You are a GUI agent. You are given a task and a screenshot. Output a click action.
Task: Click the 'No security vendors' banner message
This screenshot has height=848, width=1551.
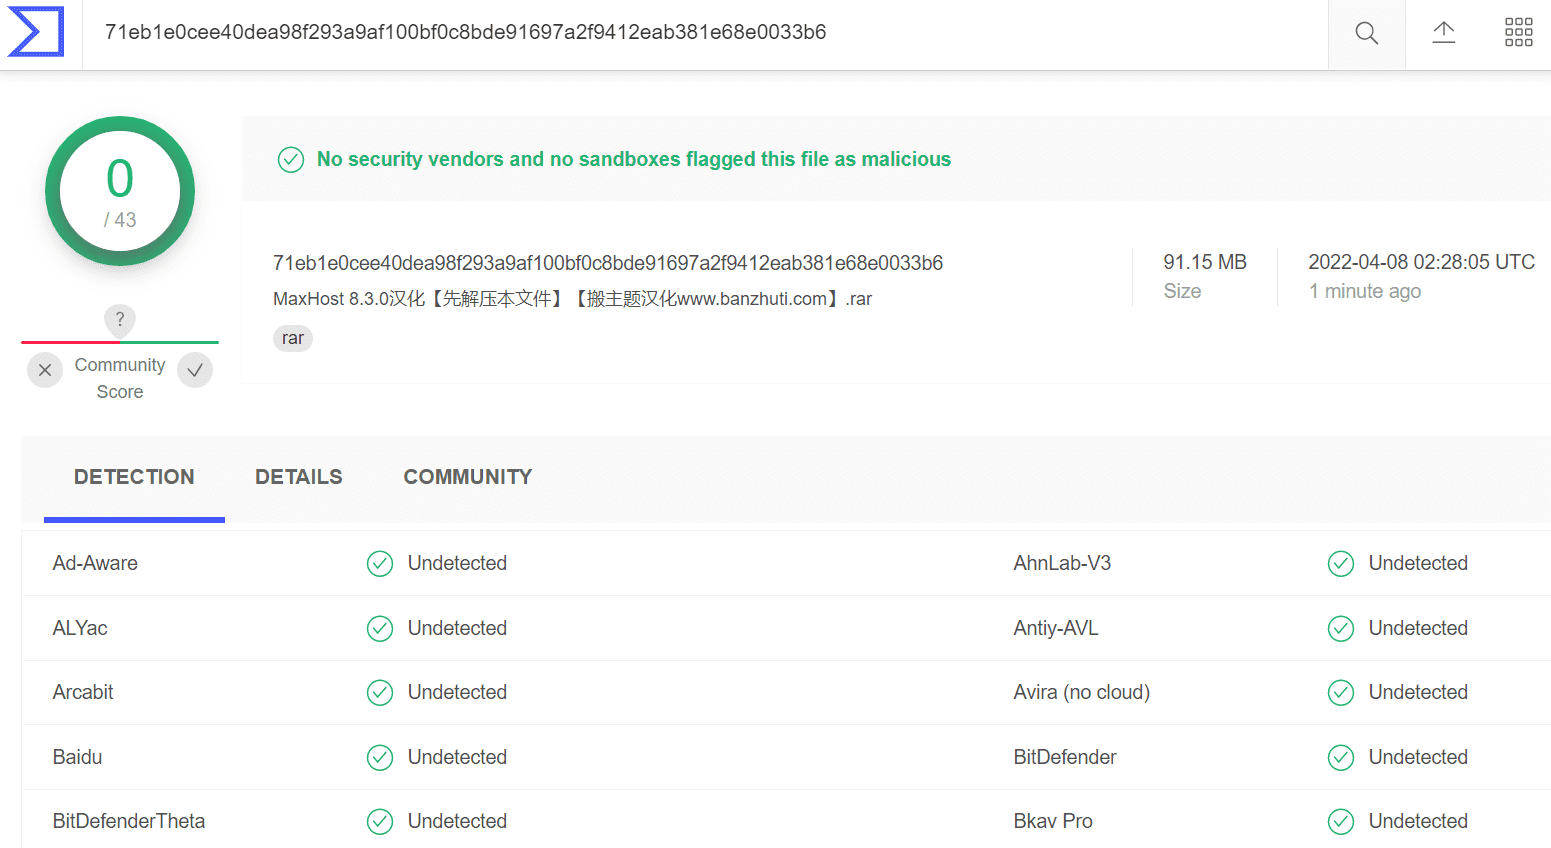634,159
